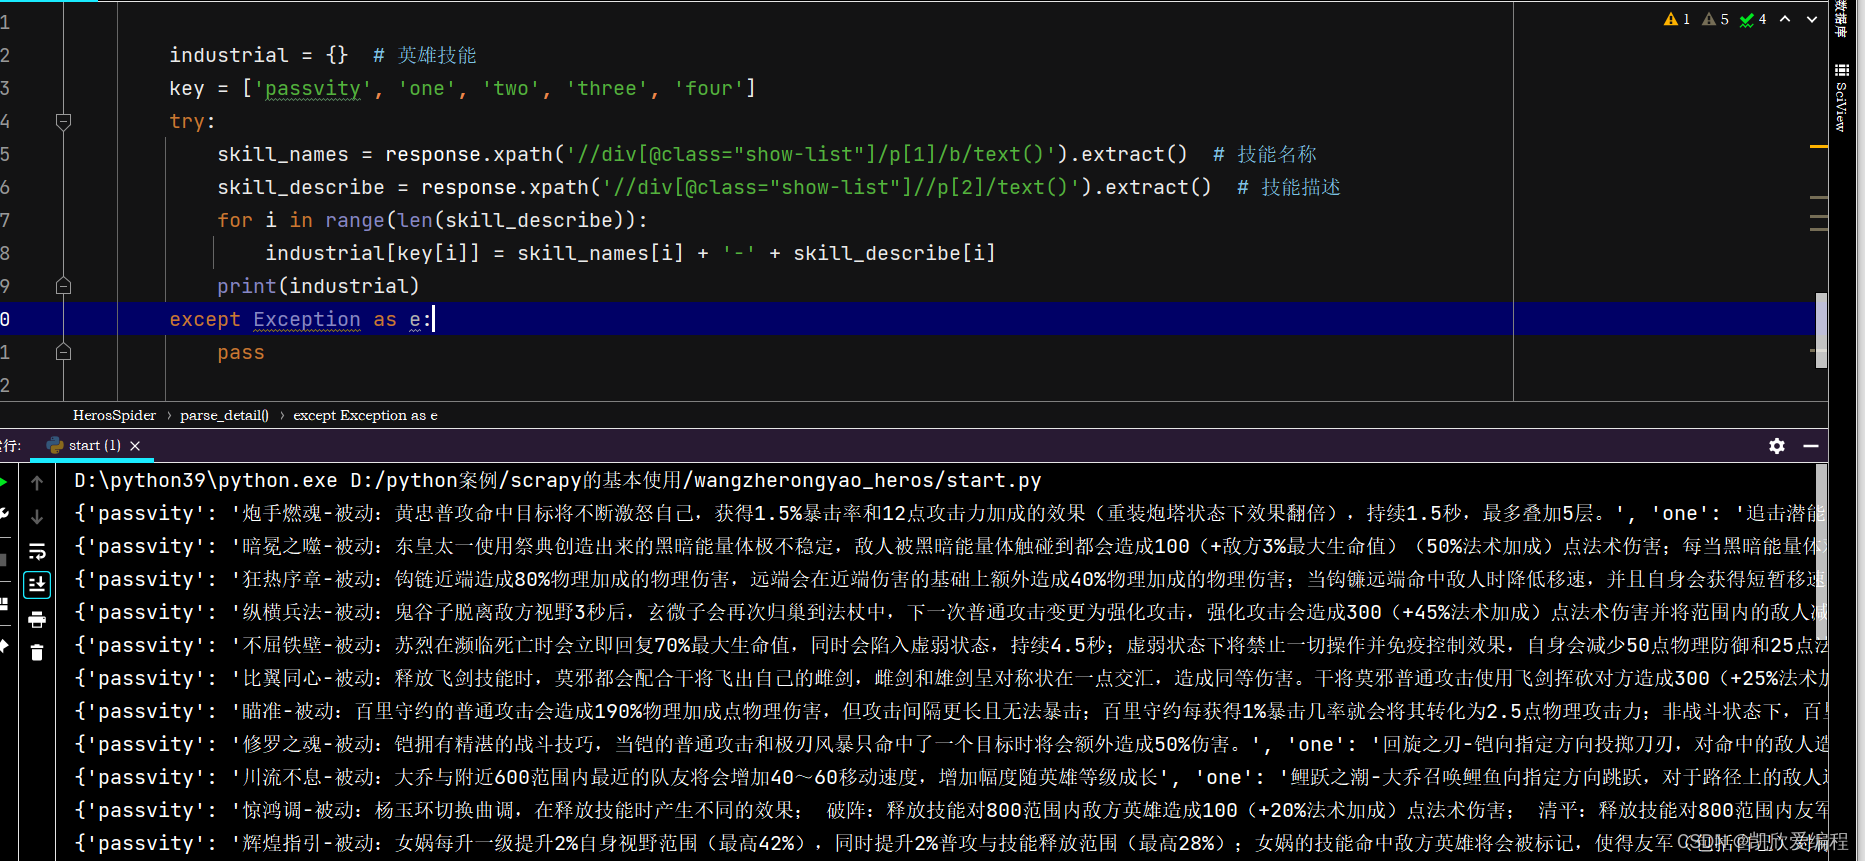
Task: Click the typo count 4 checkmark indicator
Action: click(1753, 19)
